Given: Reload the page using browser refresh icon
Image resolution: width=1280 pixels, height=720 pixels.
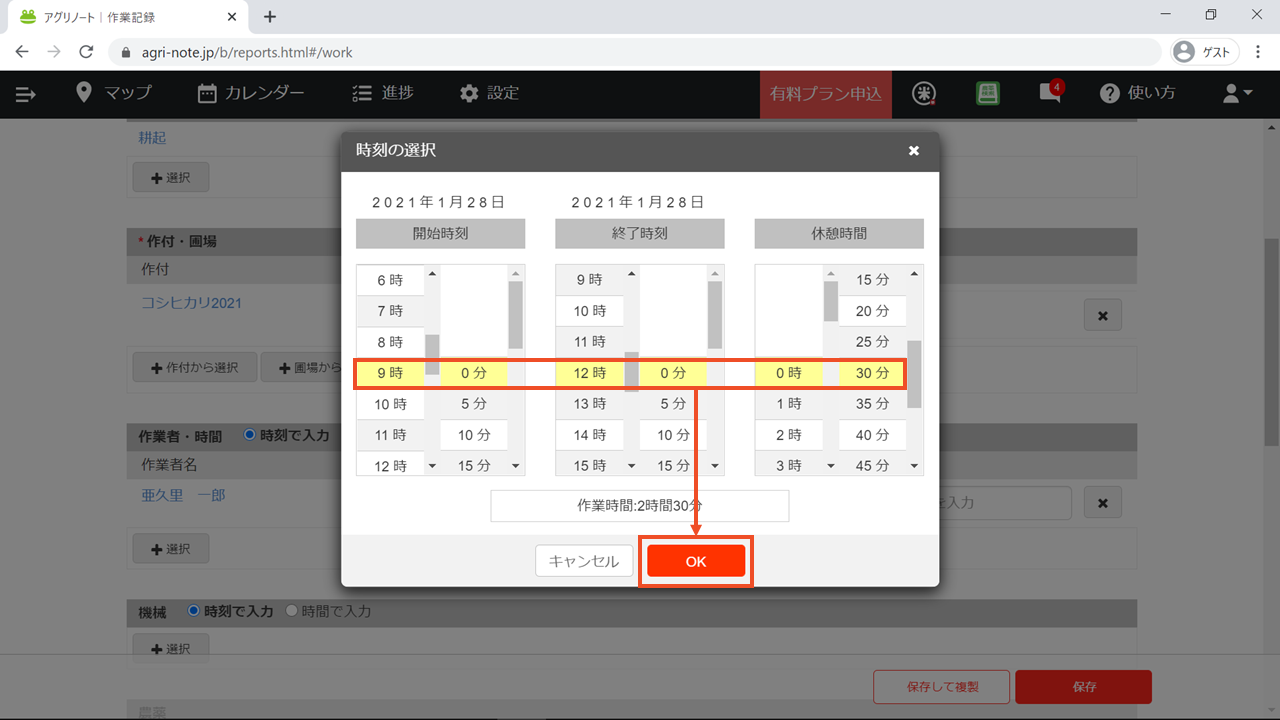Looking at the screenshot, I should tap(86, 52).
